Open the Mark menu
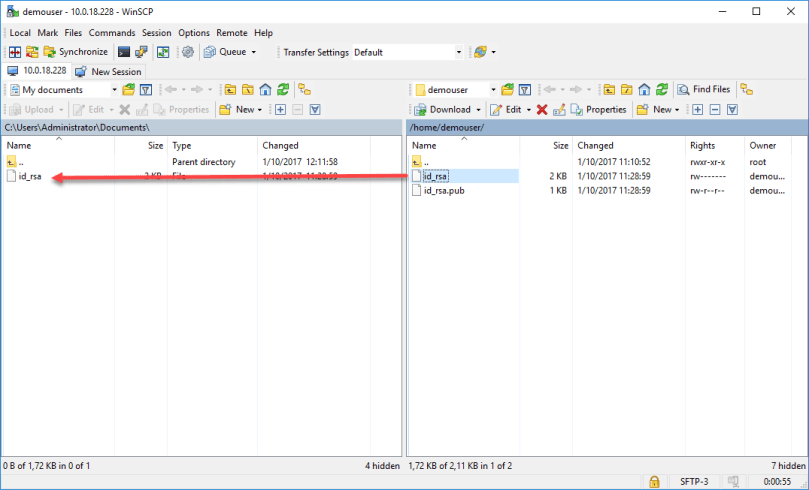This screenshot has width=809, height=490. pyautogui.click(x=47, y=33)
